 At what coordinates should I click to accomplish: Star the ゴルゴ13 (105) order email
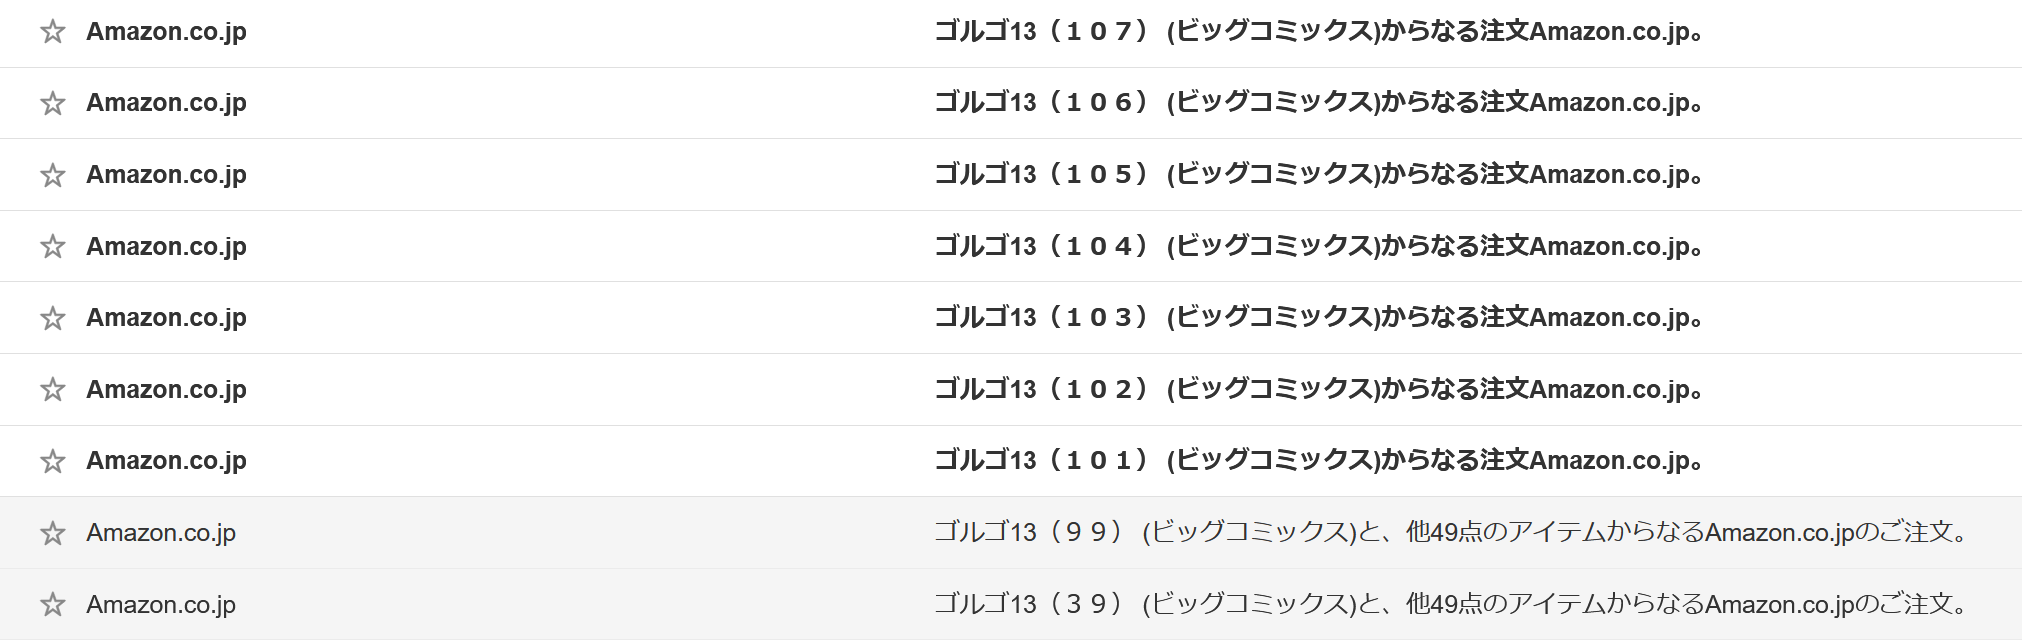point(53,175)
